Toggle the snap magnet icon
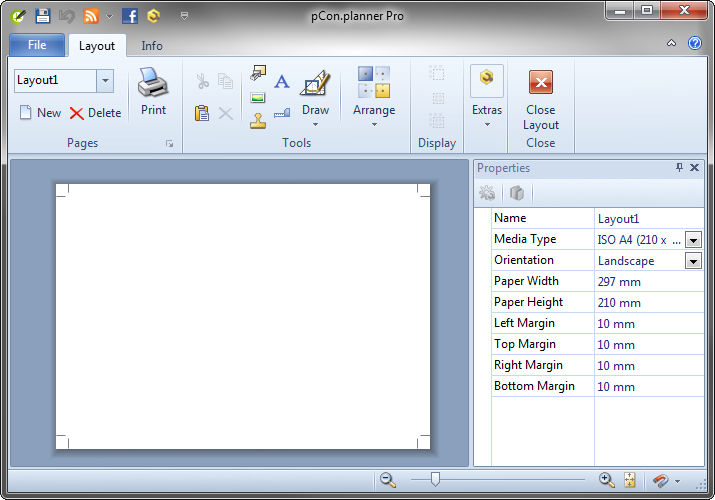This screenshot has height=500, width=715. 660,480
